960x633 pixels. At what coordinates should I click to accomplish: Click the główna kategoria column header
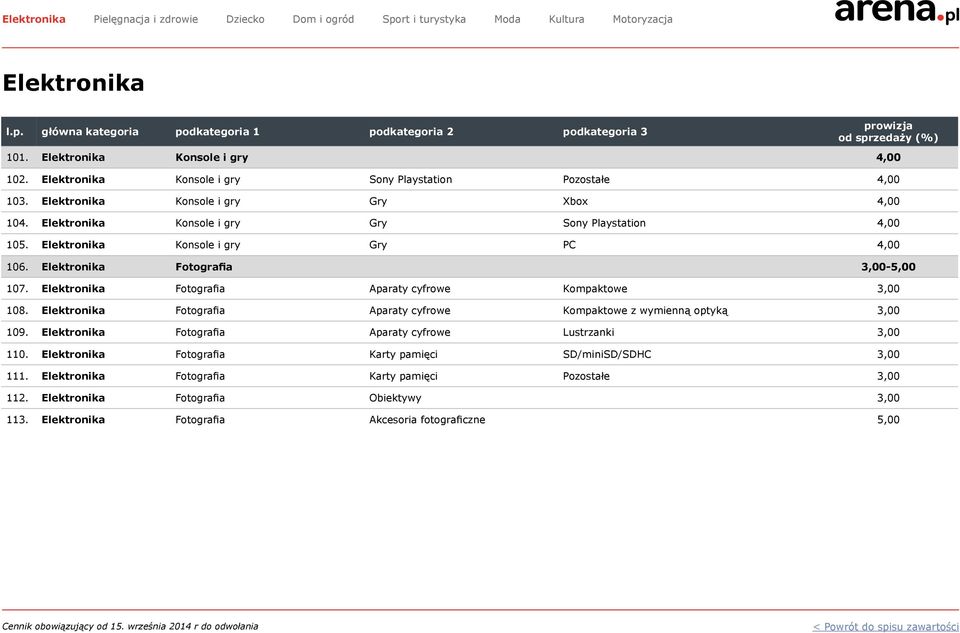pos(90,132)
